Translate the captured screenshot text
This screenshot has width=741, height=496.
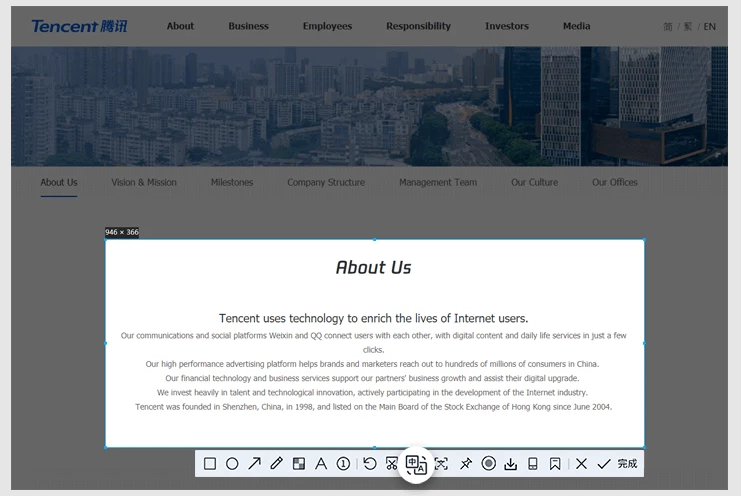click(416, 464)
